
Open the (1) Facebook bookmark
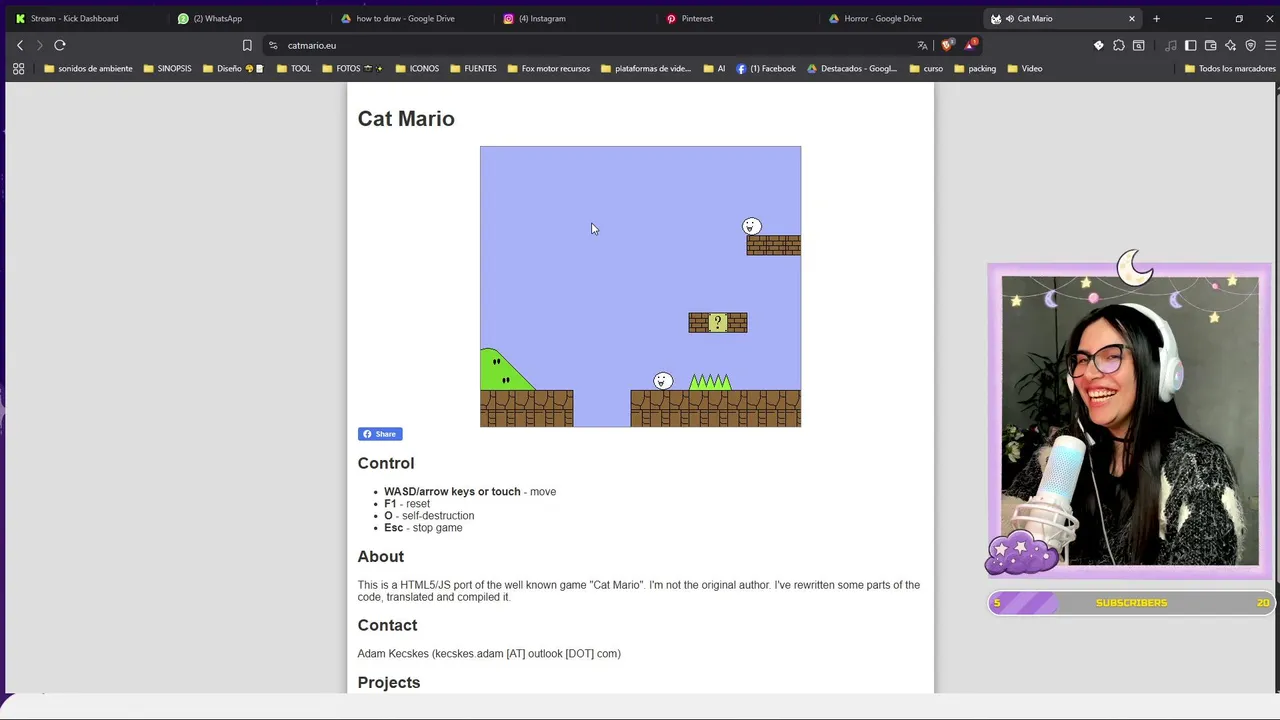pos(766,69)
